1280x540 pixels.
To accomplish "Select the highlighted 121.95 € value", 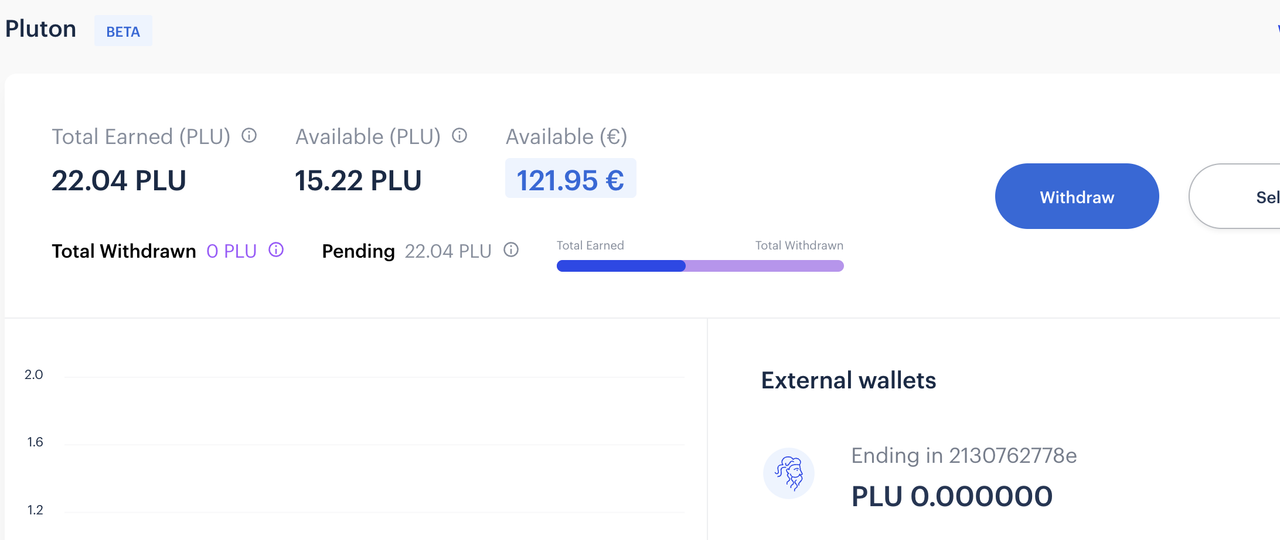I will [x=570, y=180].
